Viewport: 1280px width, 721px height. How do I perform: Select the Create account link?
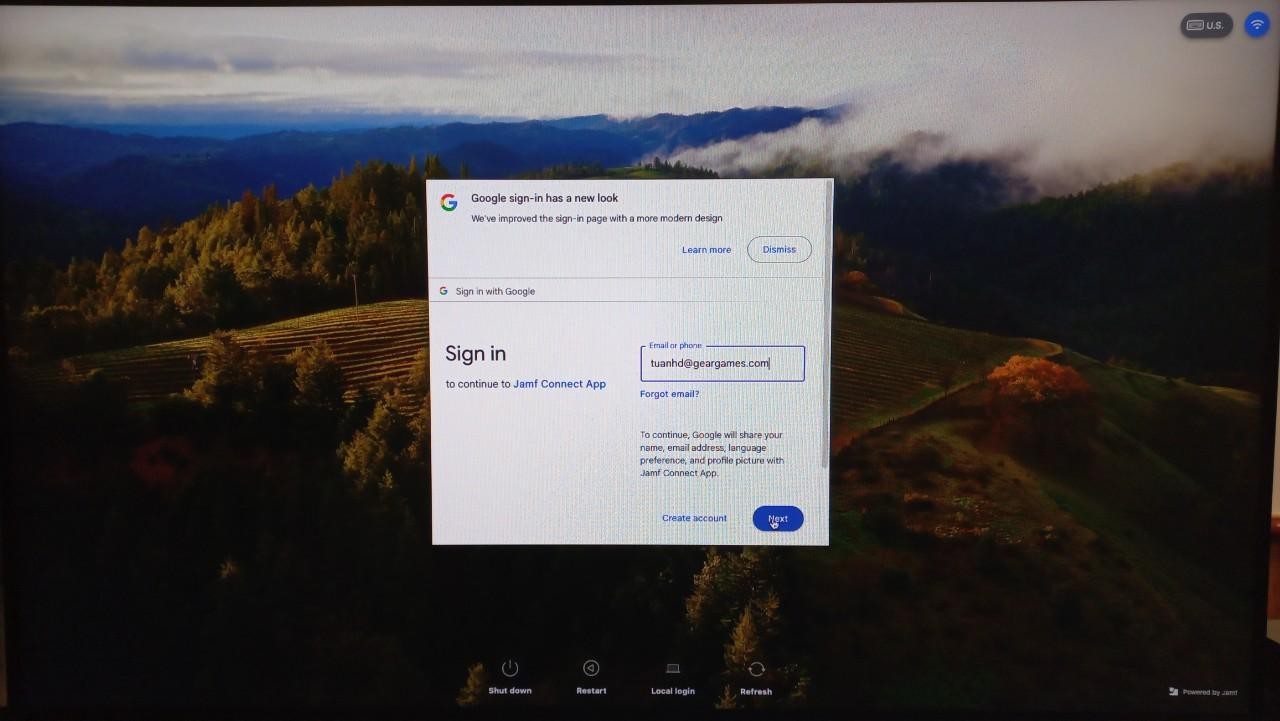click(x=694, y=518)
